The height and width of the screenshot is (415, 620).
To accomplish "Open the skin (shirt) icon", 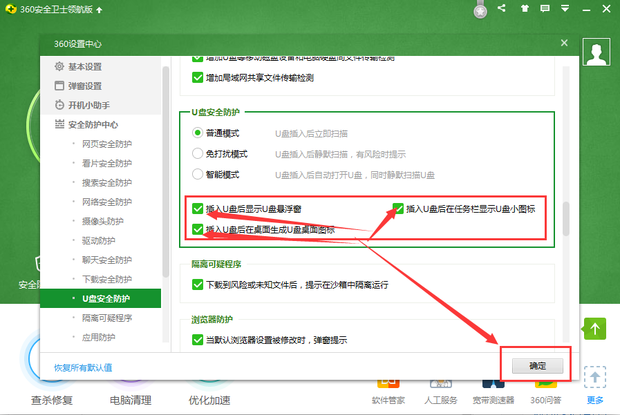I will (x=524, y=8).
